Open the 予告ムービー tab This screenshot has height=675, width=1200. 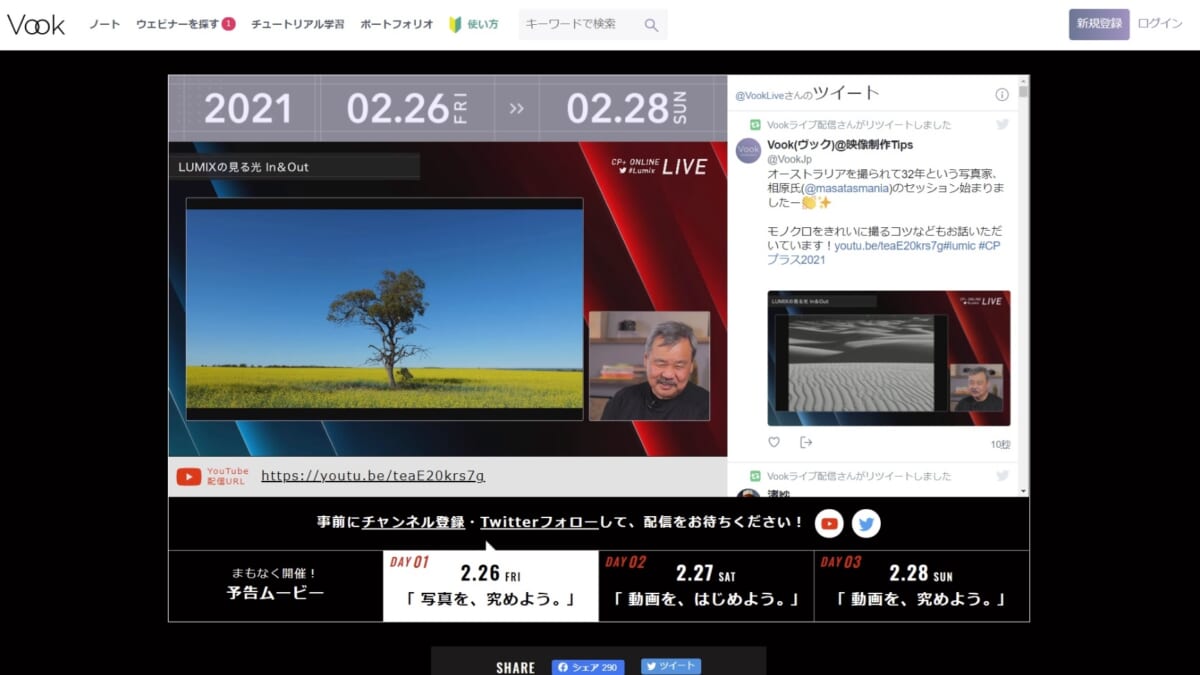coord(275,586)
